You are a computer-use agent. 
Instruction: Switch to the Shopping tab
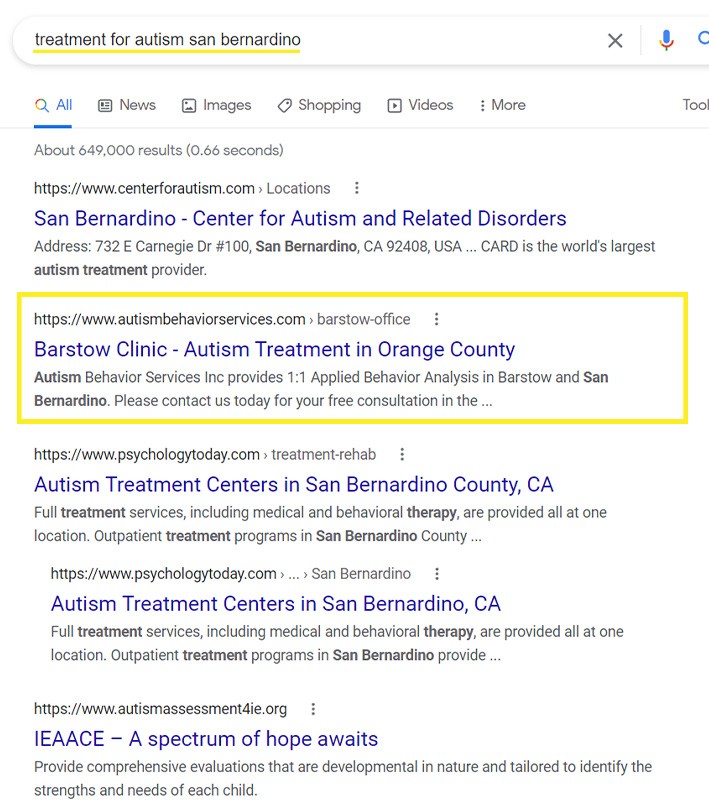tap(319, 105)
